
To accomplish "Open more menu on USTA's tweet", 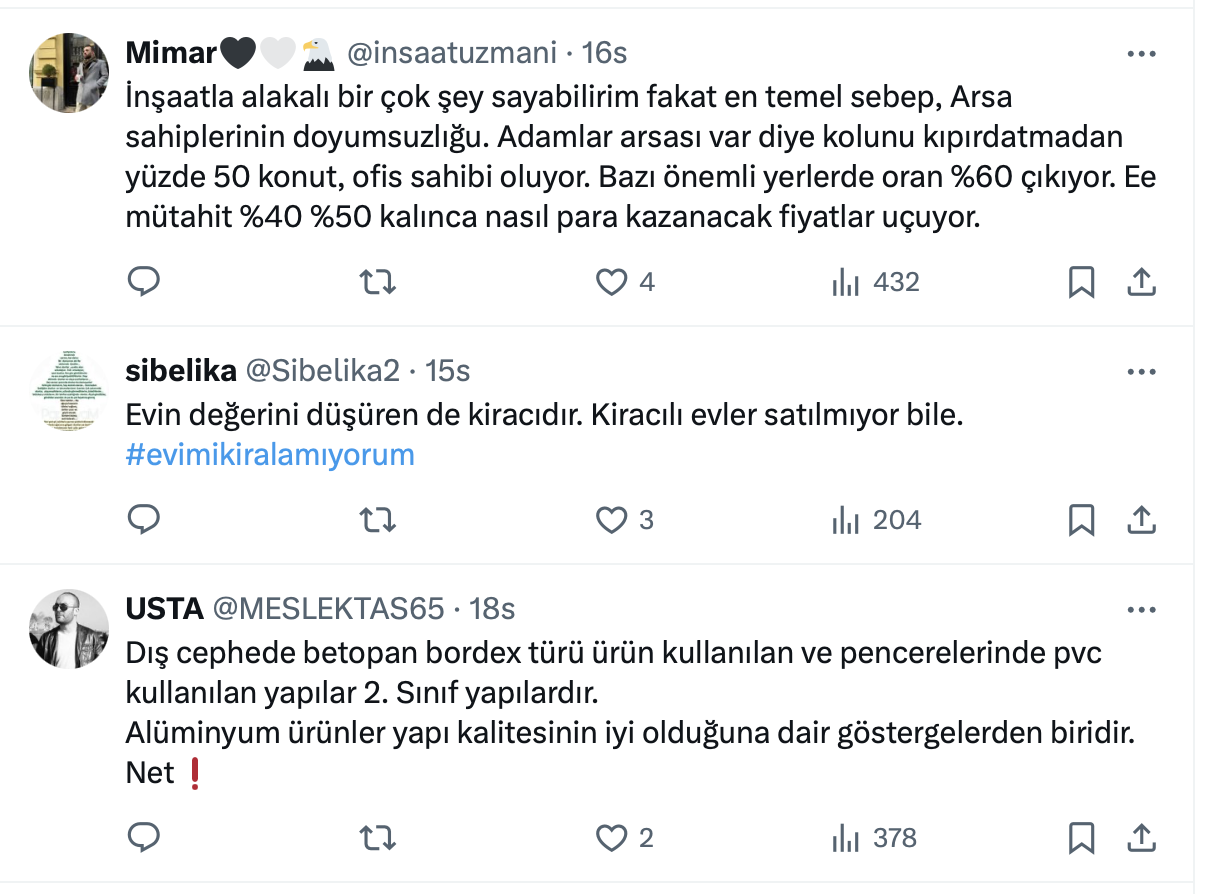I will pyautogui.click(x=1141, y=609).
